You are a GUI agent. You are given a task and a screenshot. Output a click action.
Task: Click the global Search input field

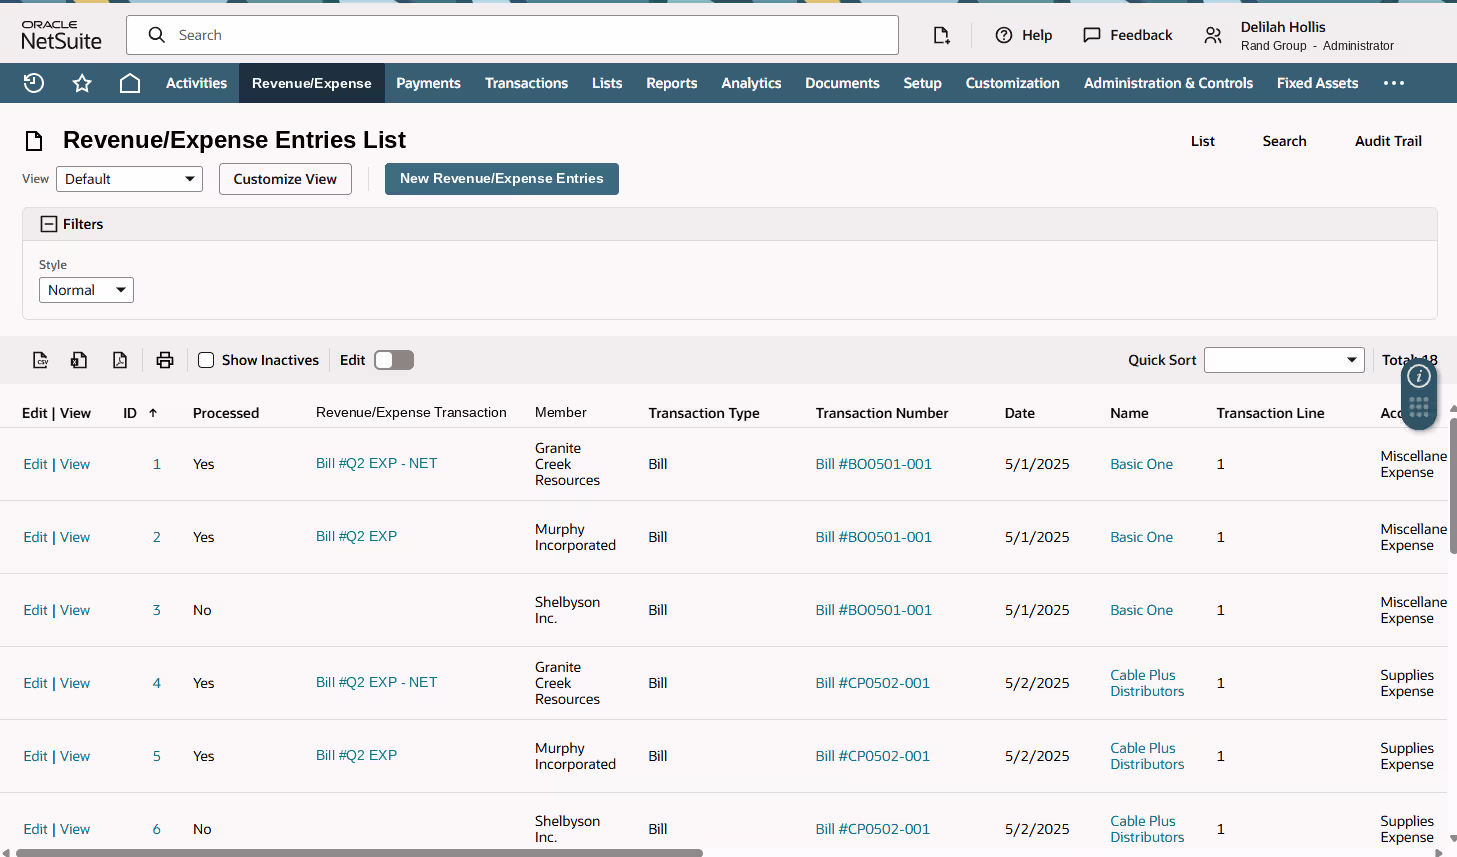512,35
